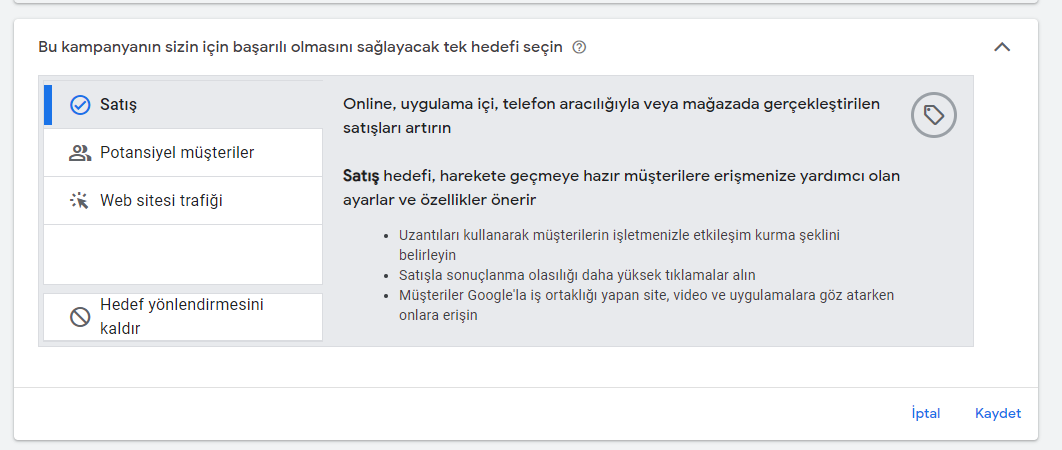Click the people icon for Potansiyel müşteriler
The height and width of the screenshot is (450, 1062).
[80, 153]
